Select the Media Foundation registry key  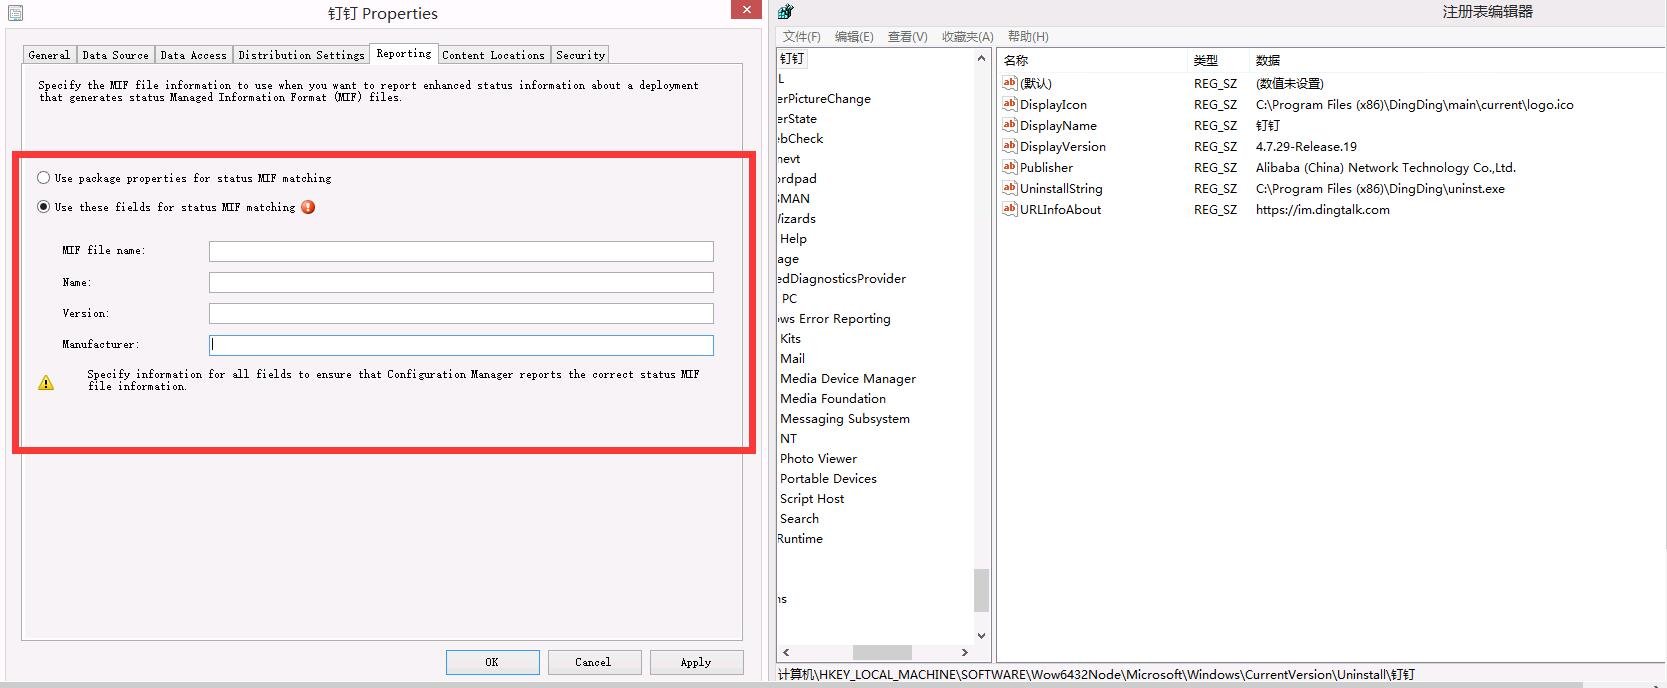[833, 399]
